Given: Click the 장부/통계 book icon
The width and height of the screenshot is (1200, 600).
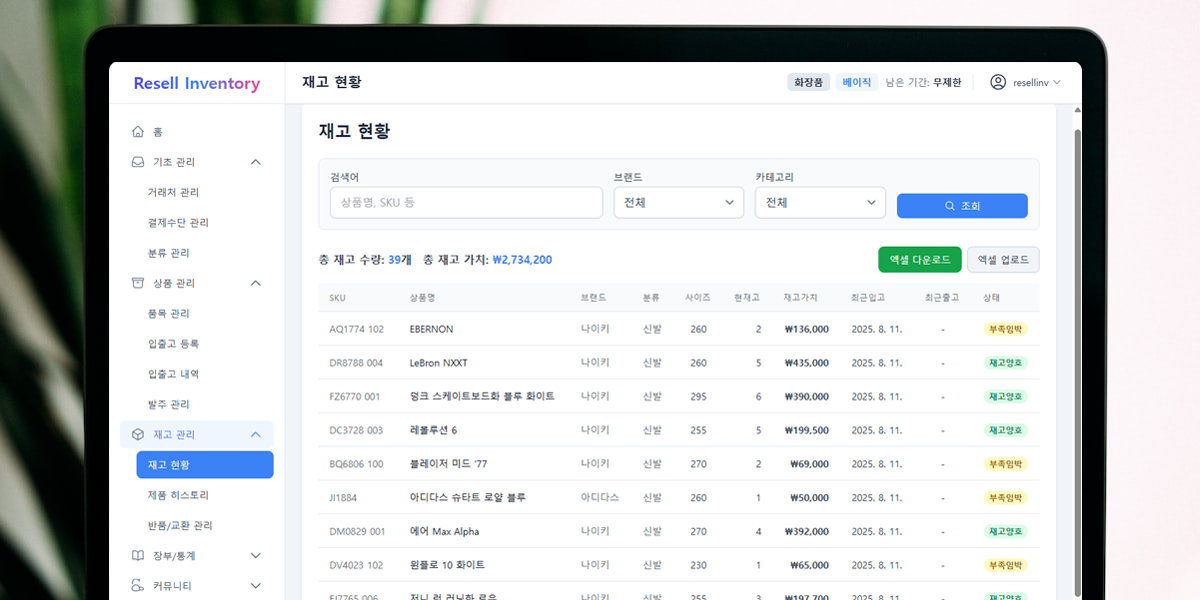Looking at the screenshot, I should coord(138,555).
